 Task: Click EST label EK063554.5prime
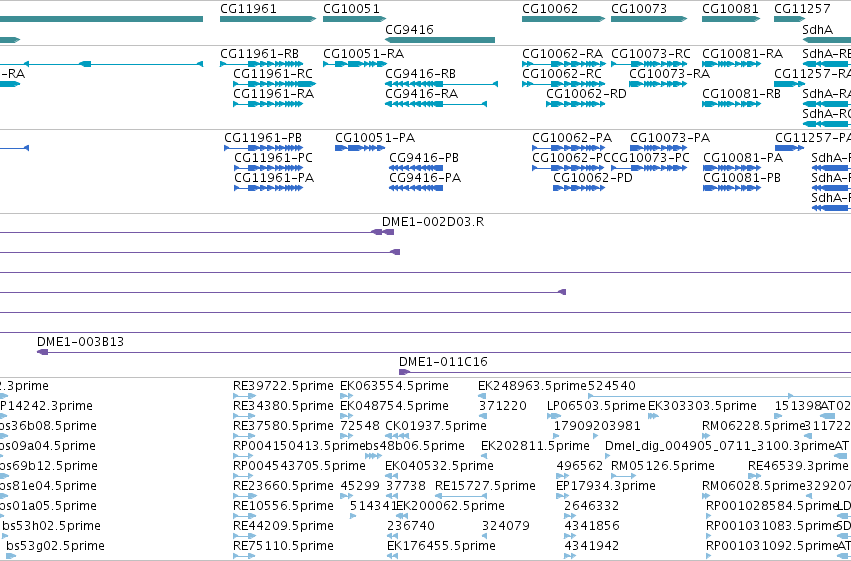[x=394, y=386]
